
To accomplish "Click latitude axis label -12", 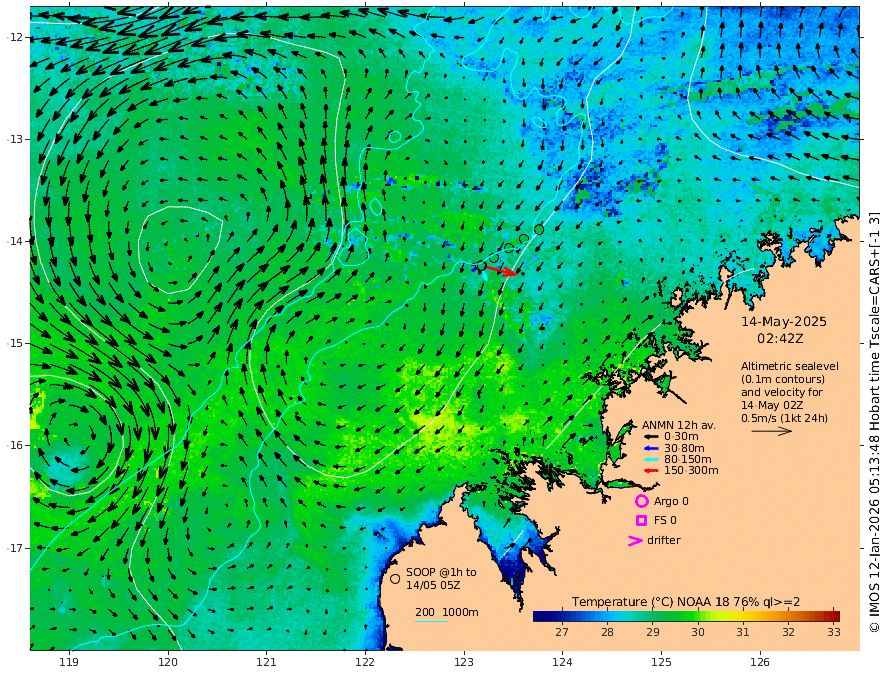I will (x=15, y=37).
